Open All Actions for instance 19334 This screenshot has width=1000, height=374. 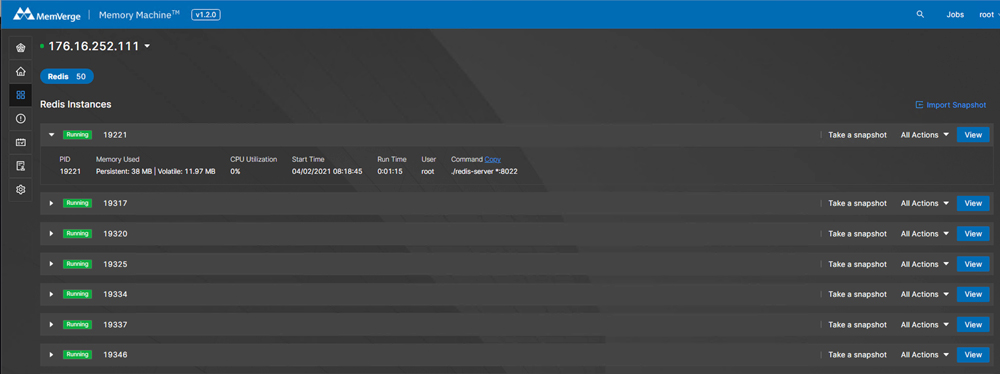pos(925,294)
